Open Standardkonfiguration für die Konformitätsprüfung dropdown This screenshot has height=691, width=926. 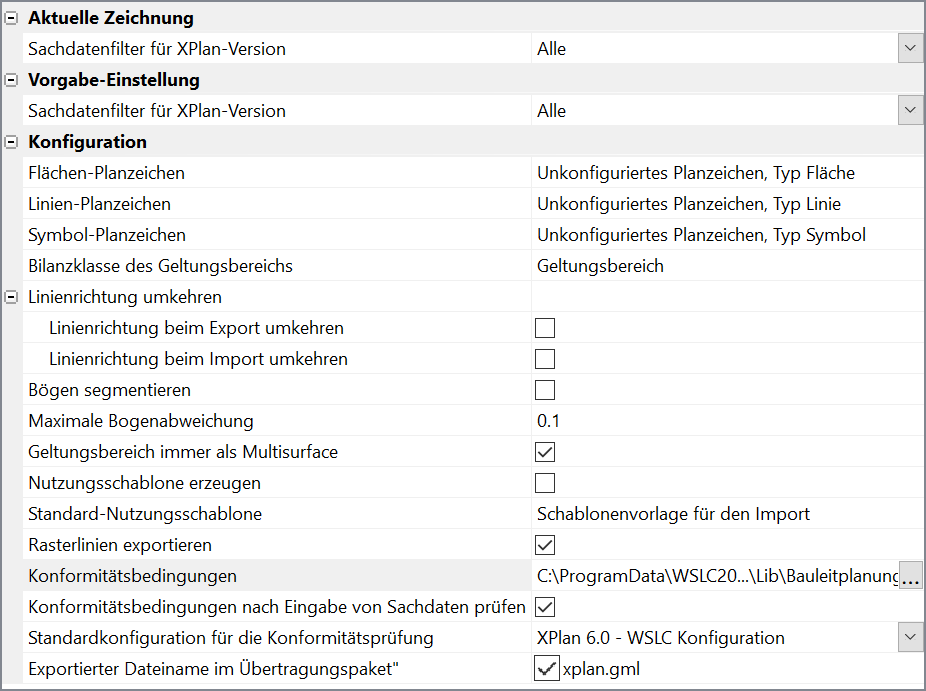[x=910, y=637]
